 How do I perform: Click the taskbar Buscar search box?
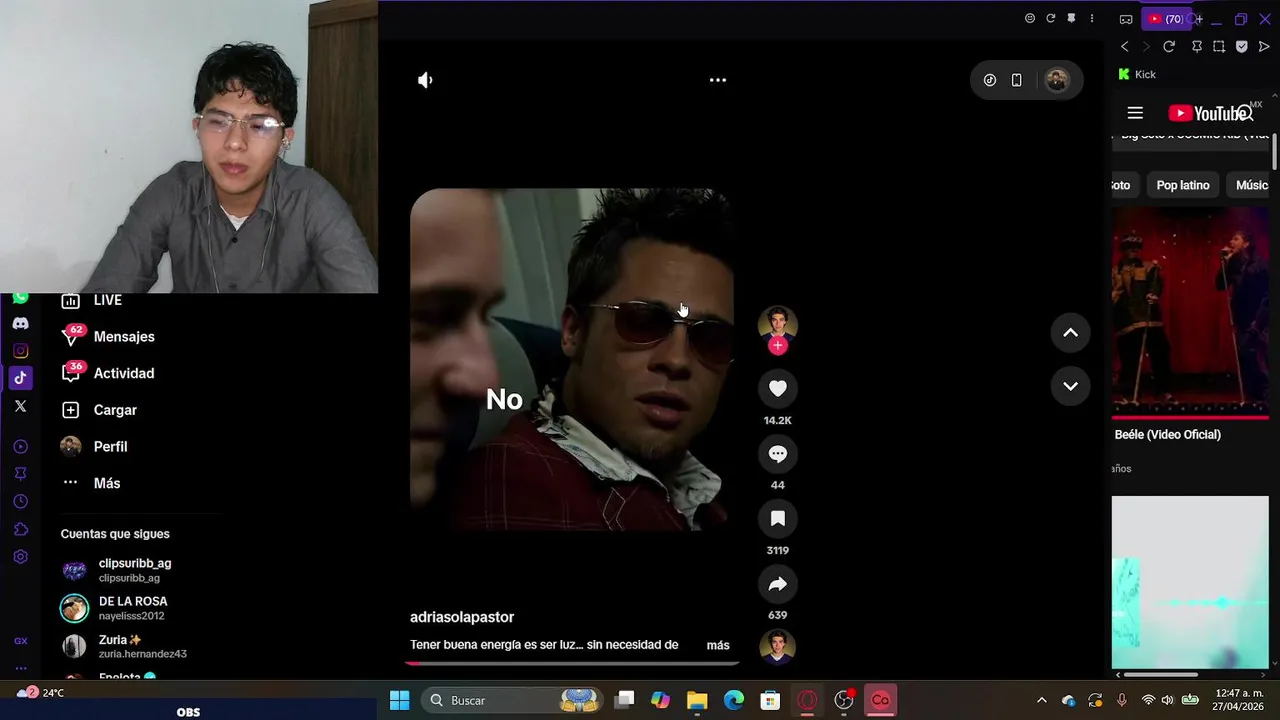pyautogui.click(x=512, y=700)
